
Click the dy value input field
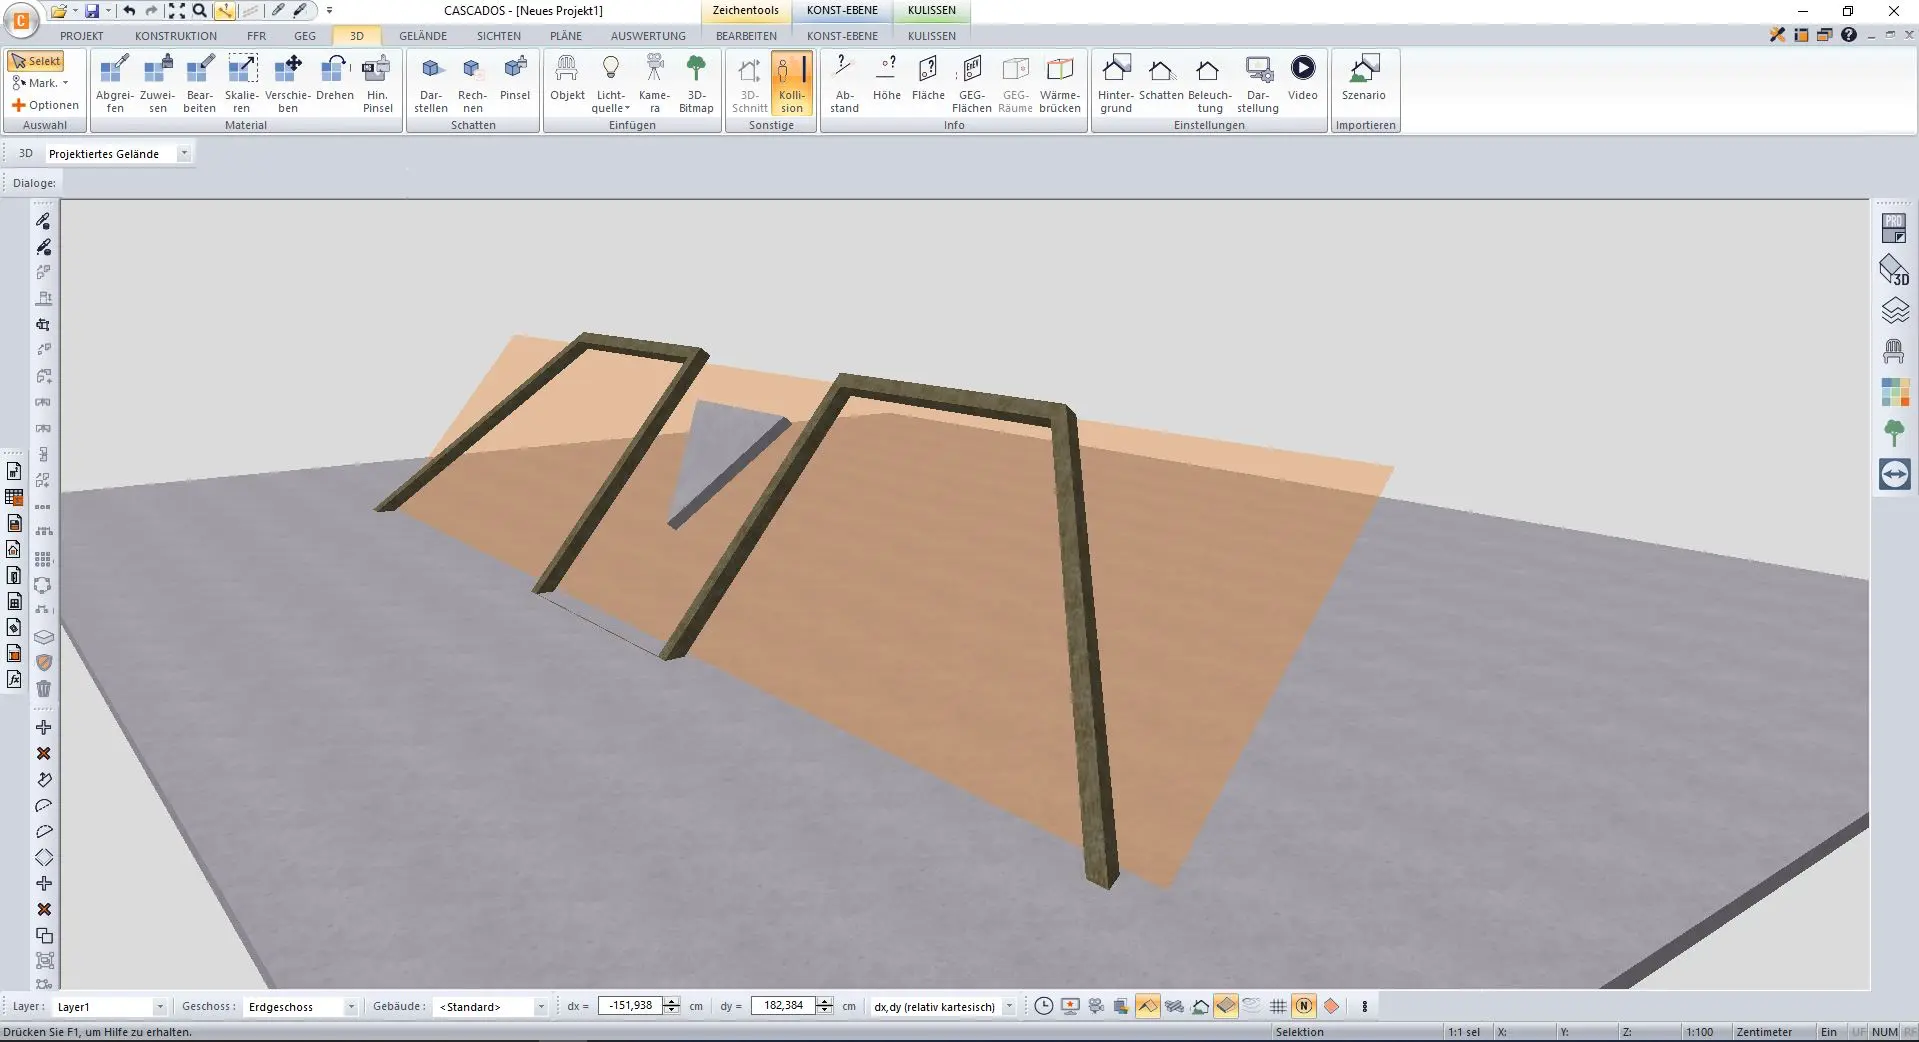click(783, 1006)
